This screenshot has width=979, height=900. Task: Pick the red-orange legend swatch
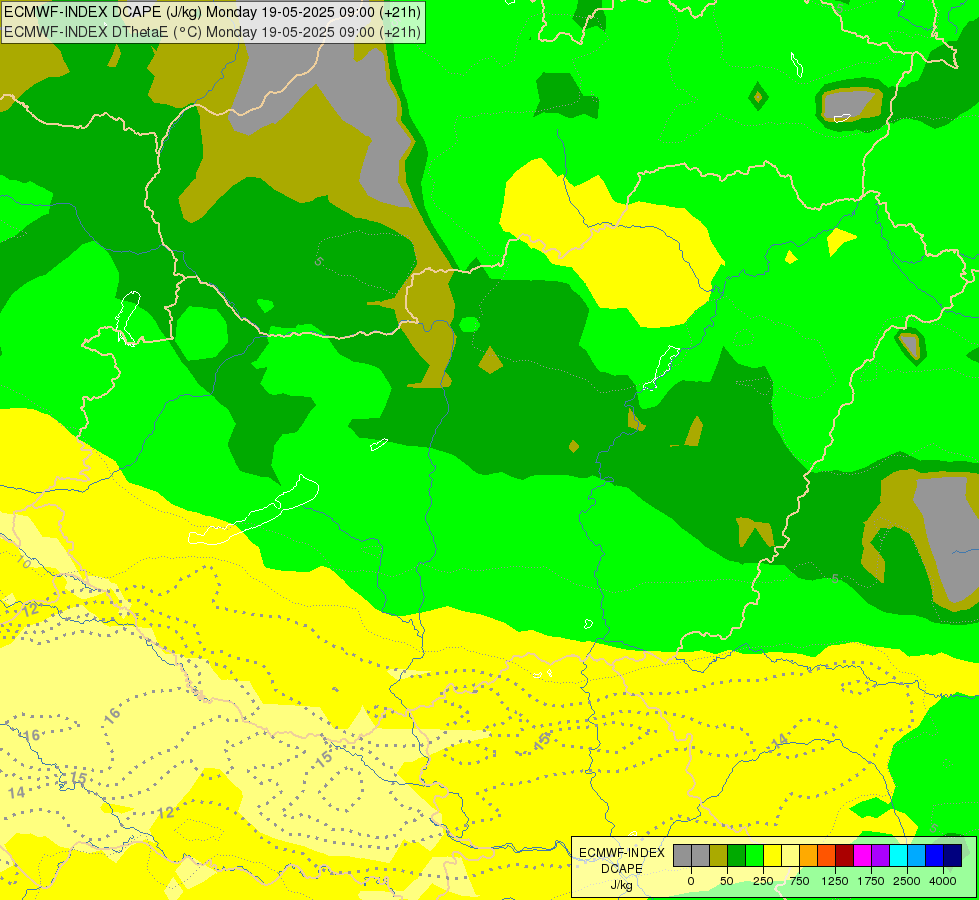pos(827,855)
